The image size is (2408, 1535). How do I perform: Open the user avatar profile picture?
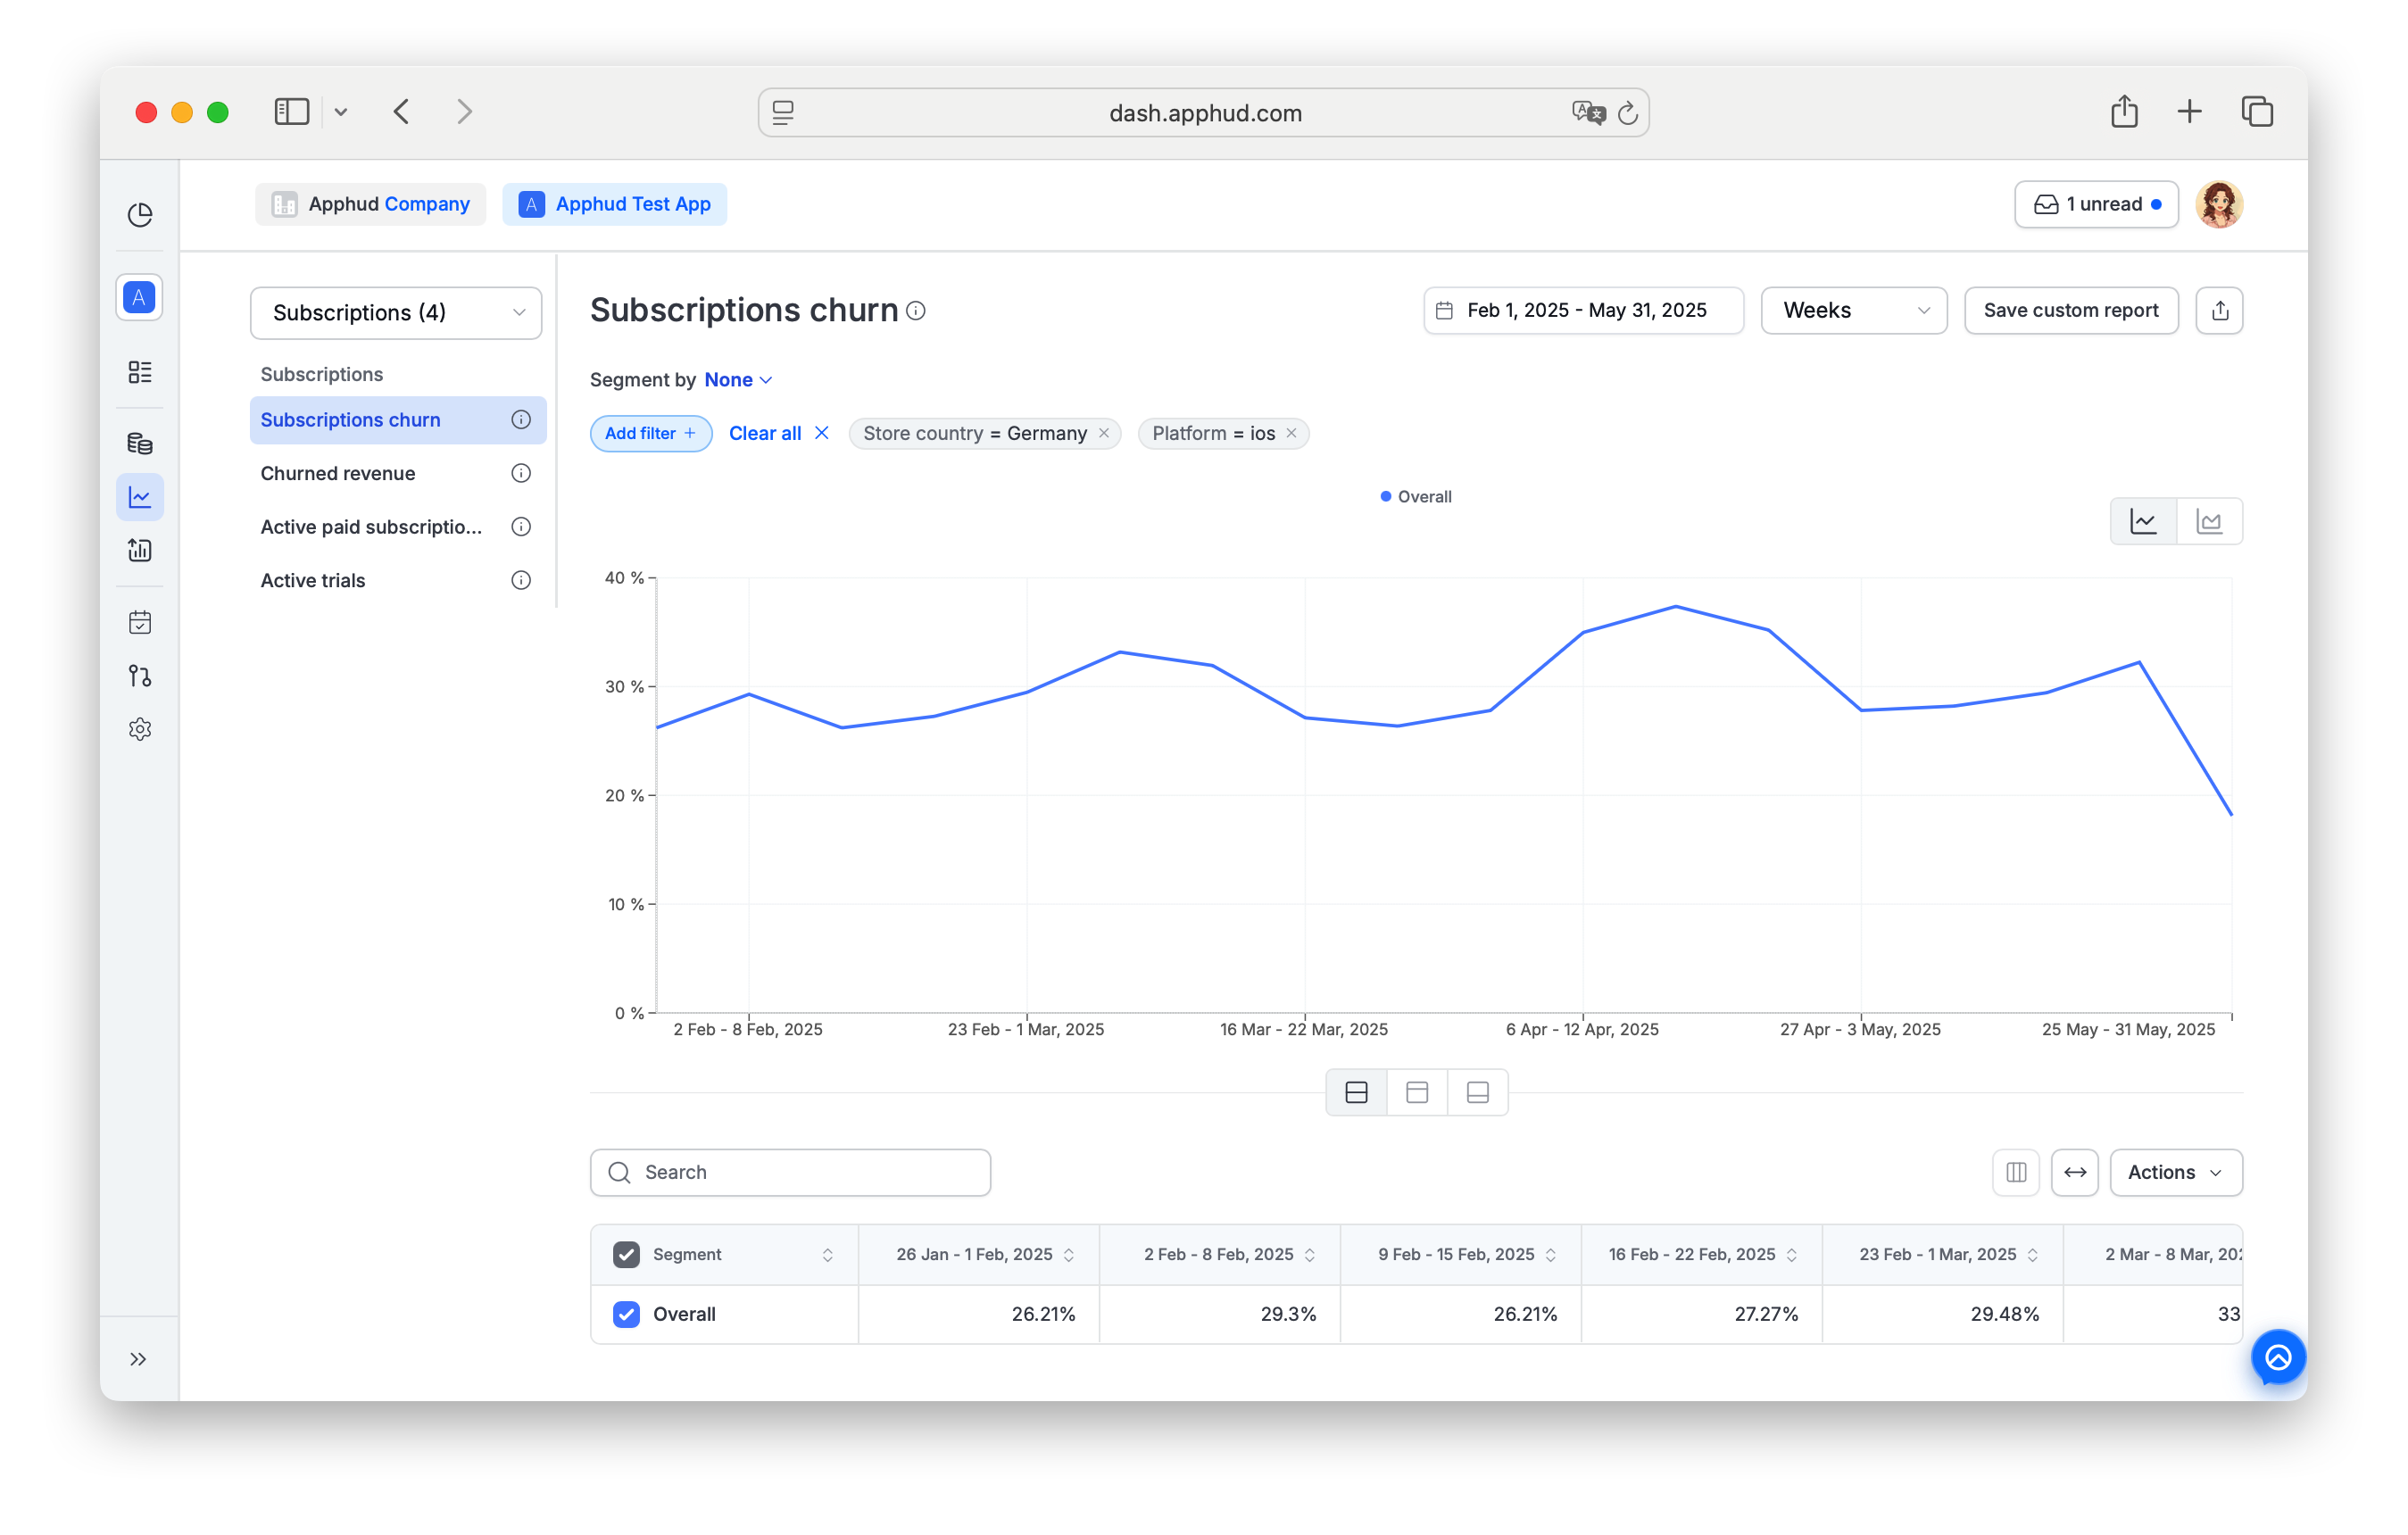tap(2219, 204)
